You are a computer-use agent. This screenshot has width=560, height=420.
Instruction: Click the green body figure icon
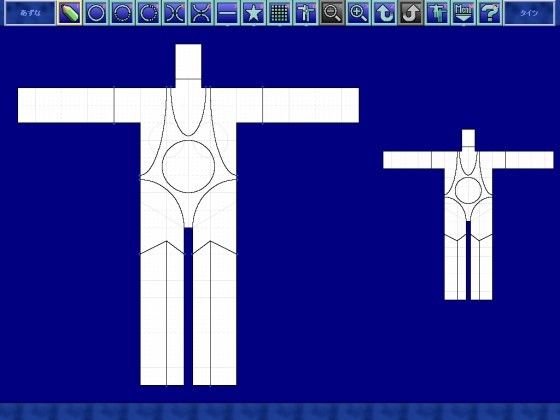pyautogui.click(x=437, y=13)
